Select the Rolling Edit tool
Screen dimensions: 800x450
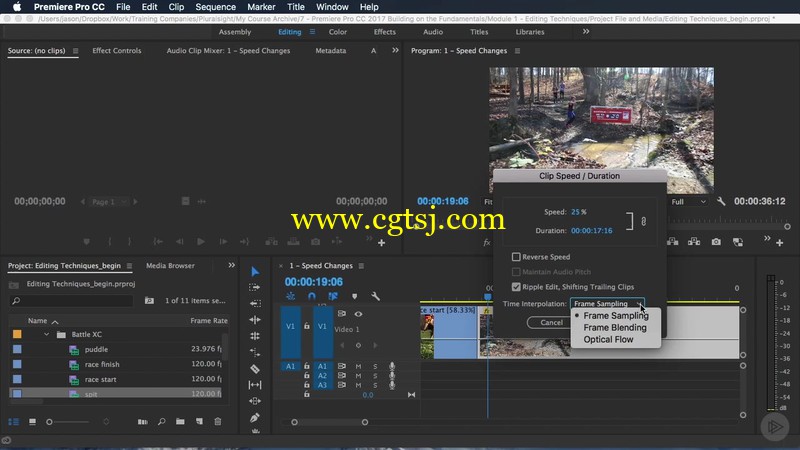tap(255, 336)
